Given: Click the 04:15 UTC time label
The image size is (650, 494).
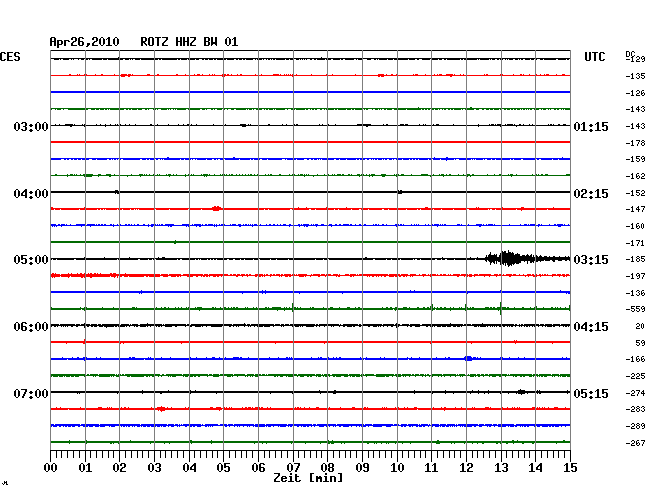Looking at the screenshot, I should coord(591,327).
